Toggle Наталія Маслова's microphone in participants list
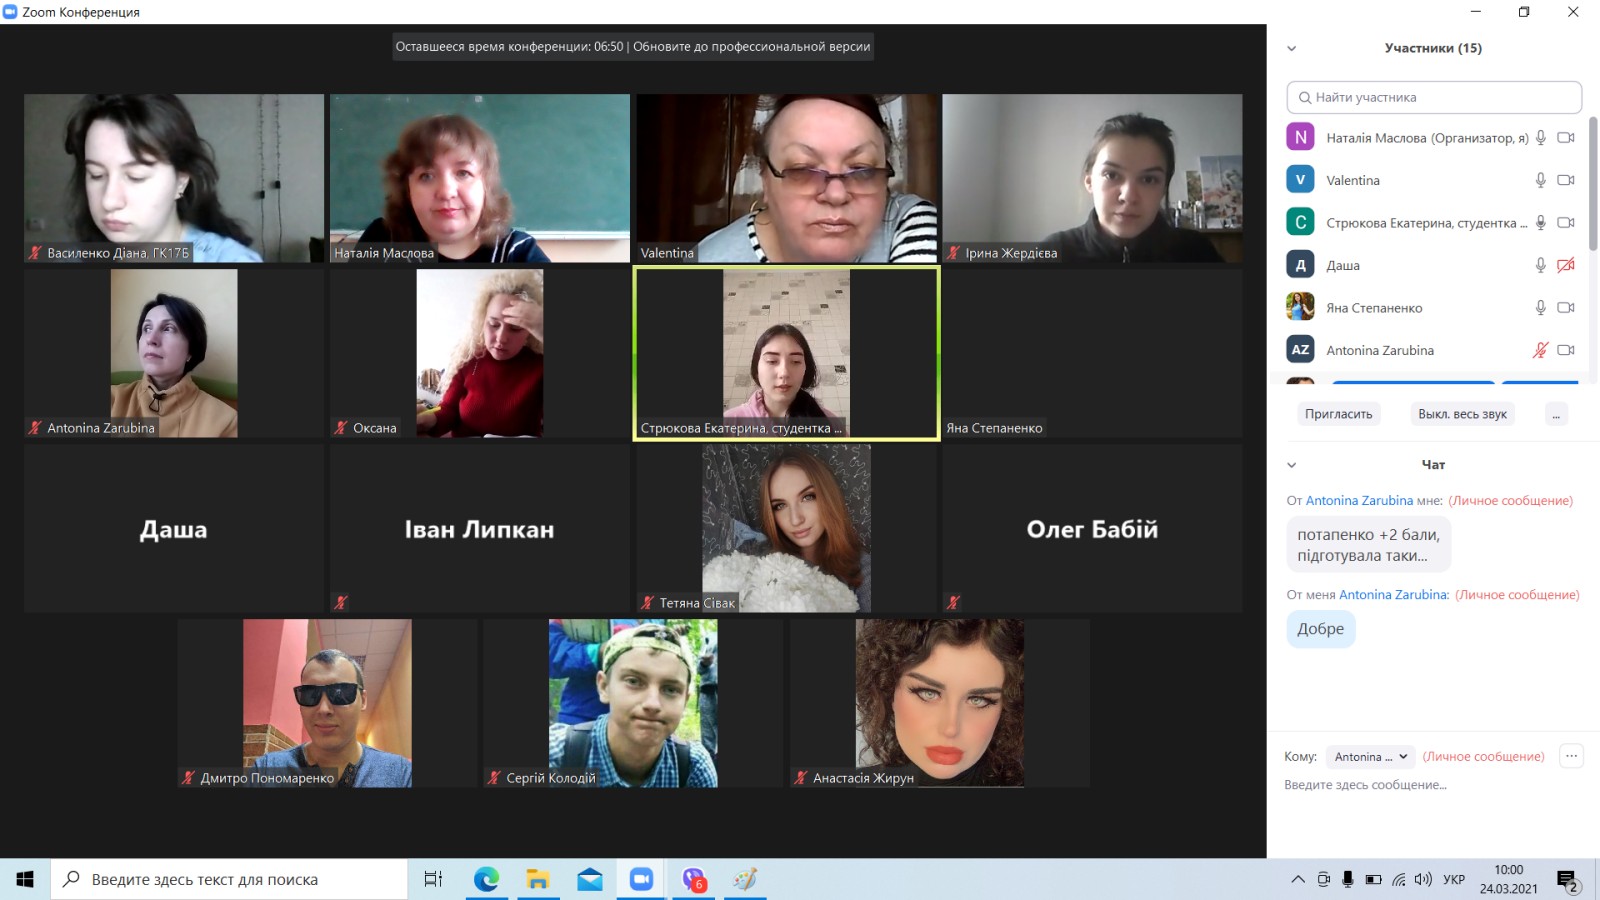The height and width of the screenshot is (900, 1600). coord(1540,138)
